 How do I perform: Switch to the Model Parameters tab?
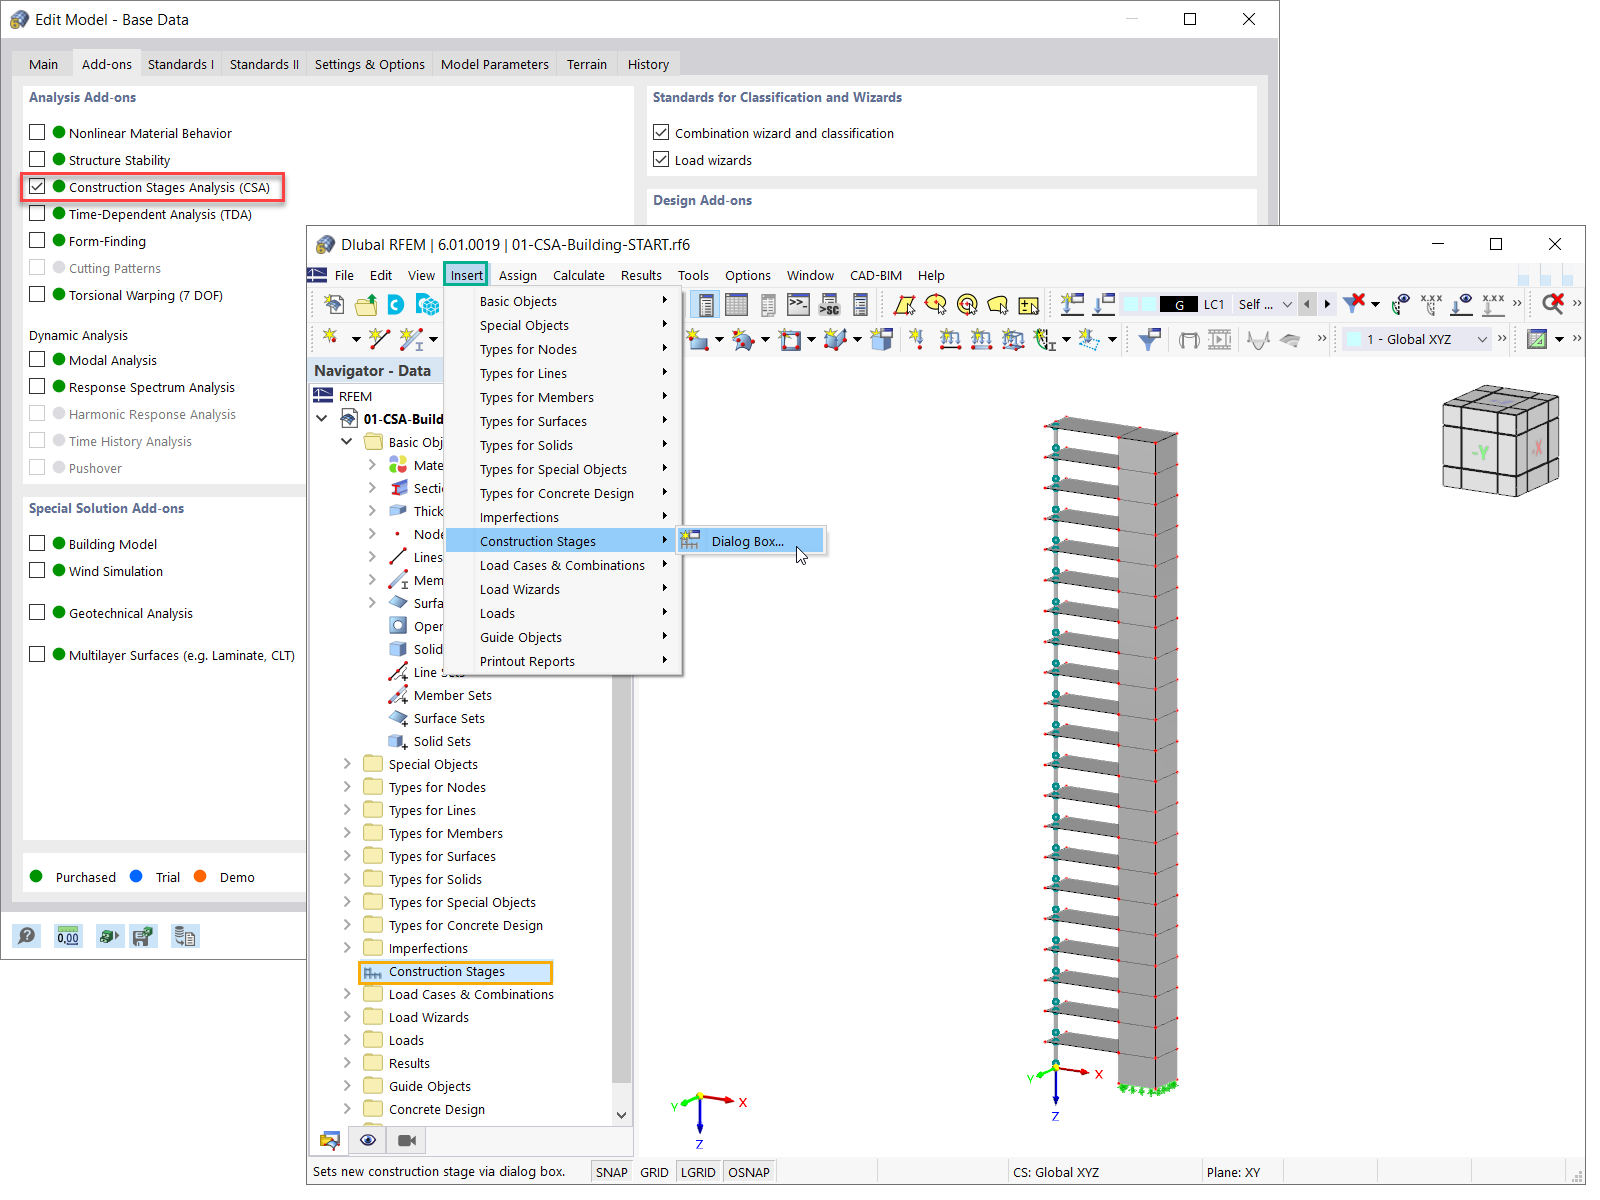(x=495, y=64)
